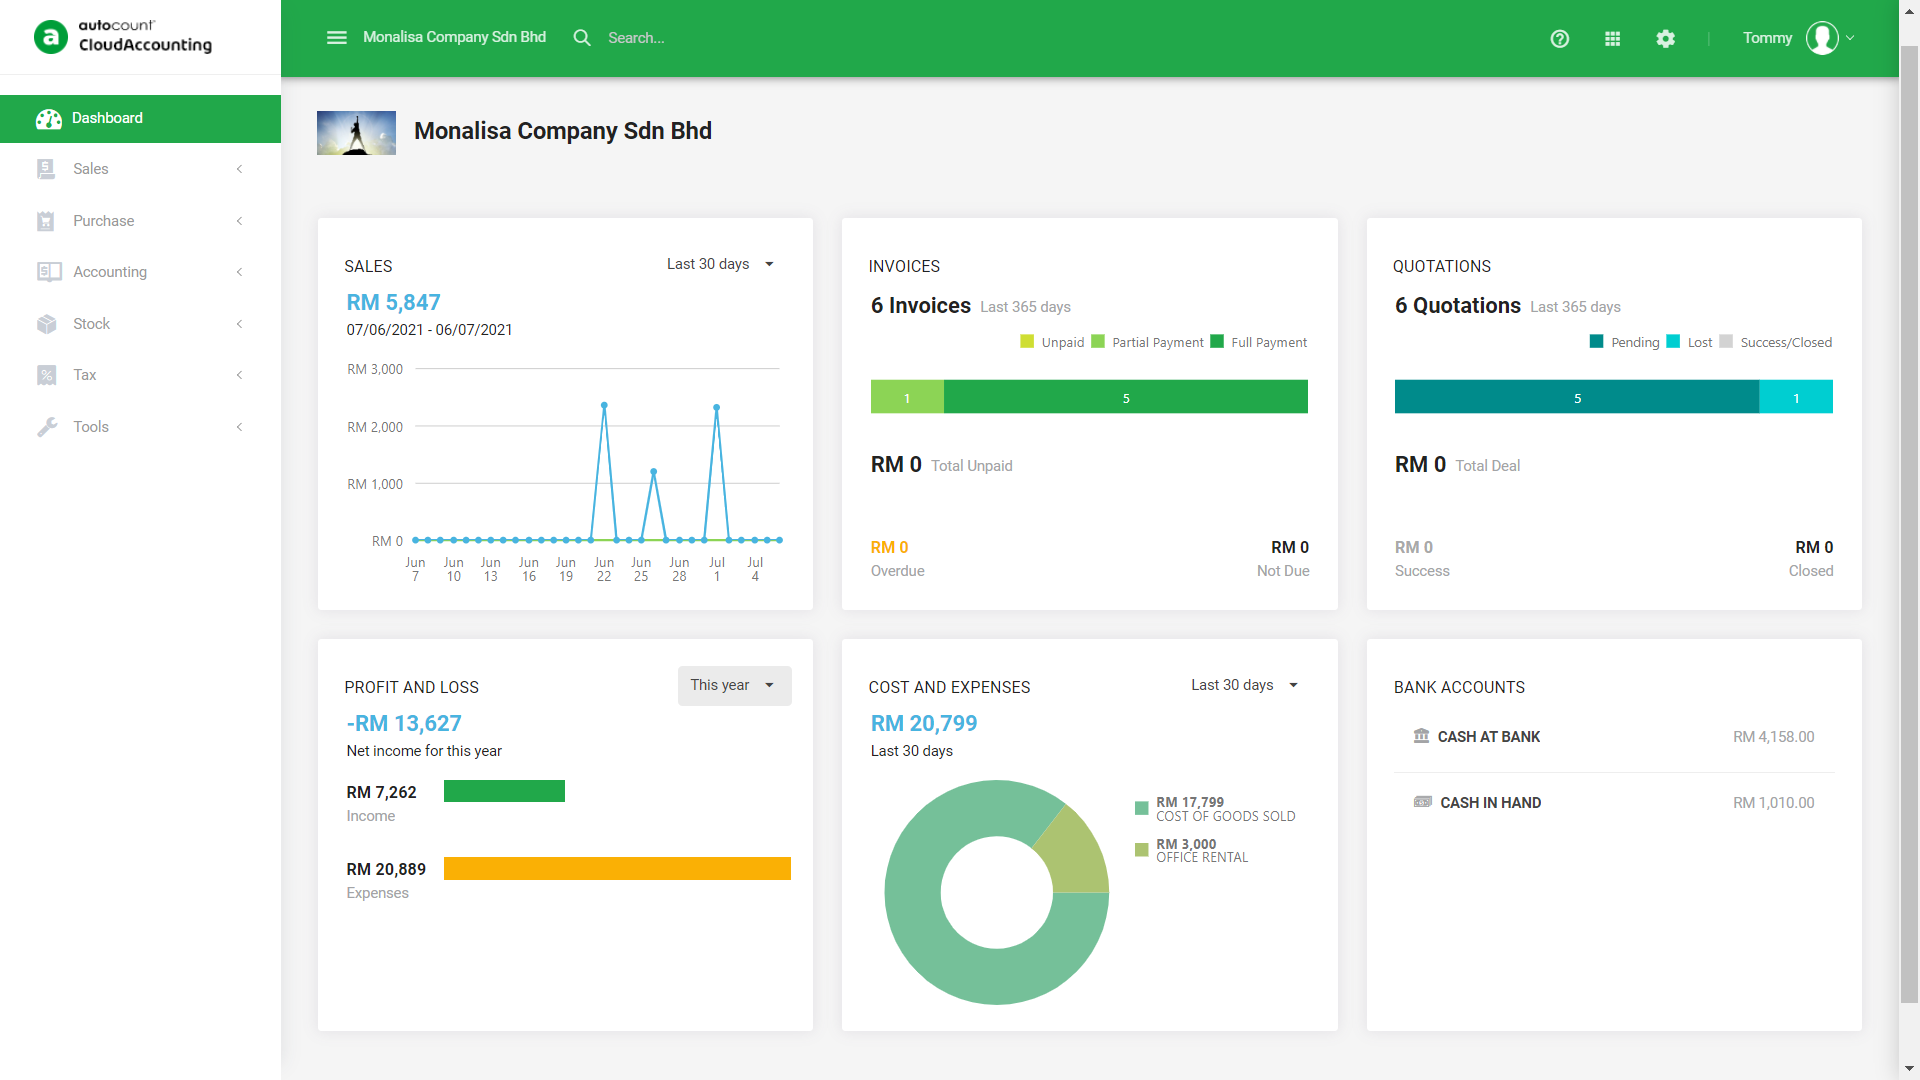Viewport: 1920px width, 1080px height.
Task: Click the Tommy user avatar icon
Action: [x=1822, y=38]
